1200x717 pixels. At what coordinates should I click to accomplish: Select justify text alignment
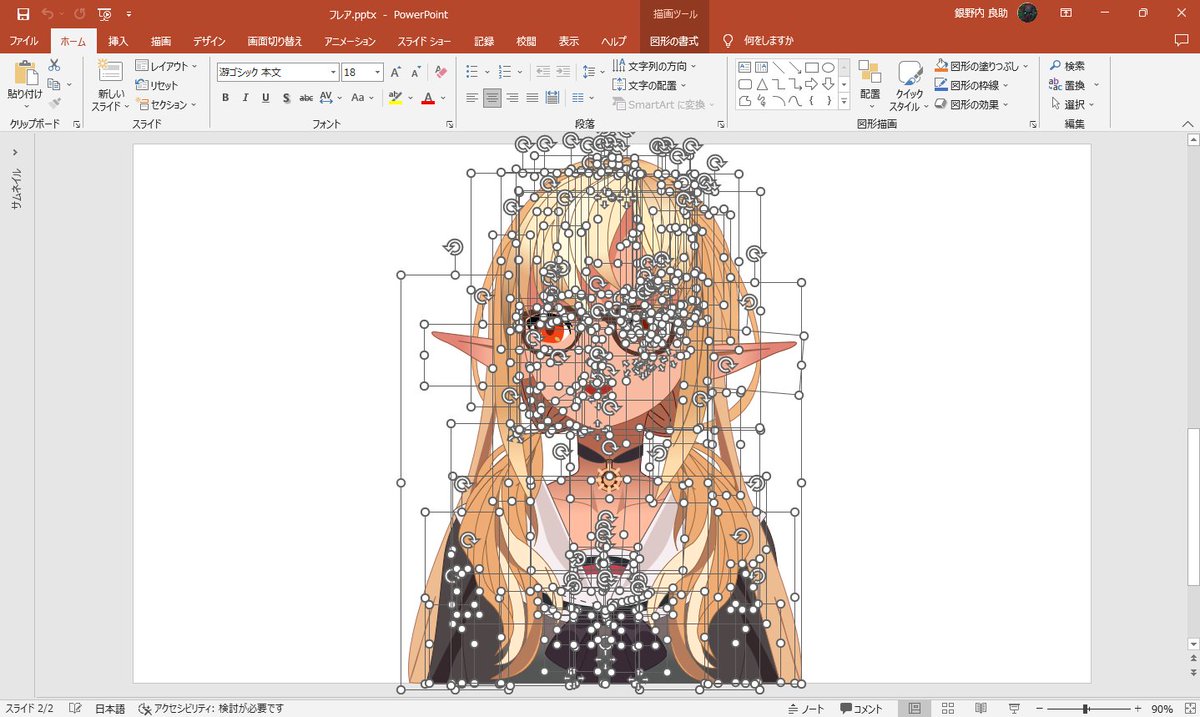[x=532, y=98]
